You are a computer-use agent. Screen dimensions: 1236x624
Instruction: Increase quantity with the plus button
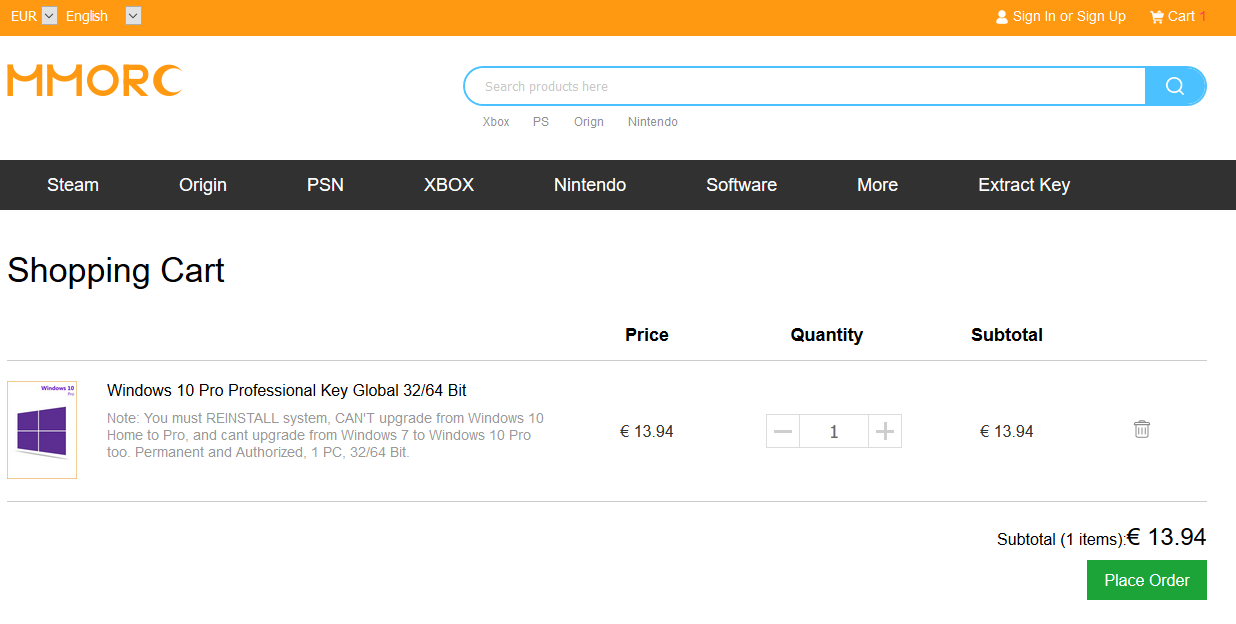point(884,431)
